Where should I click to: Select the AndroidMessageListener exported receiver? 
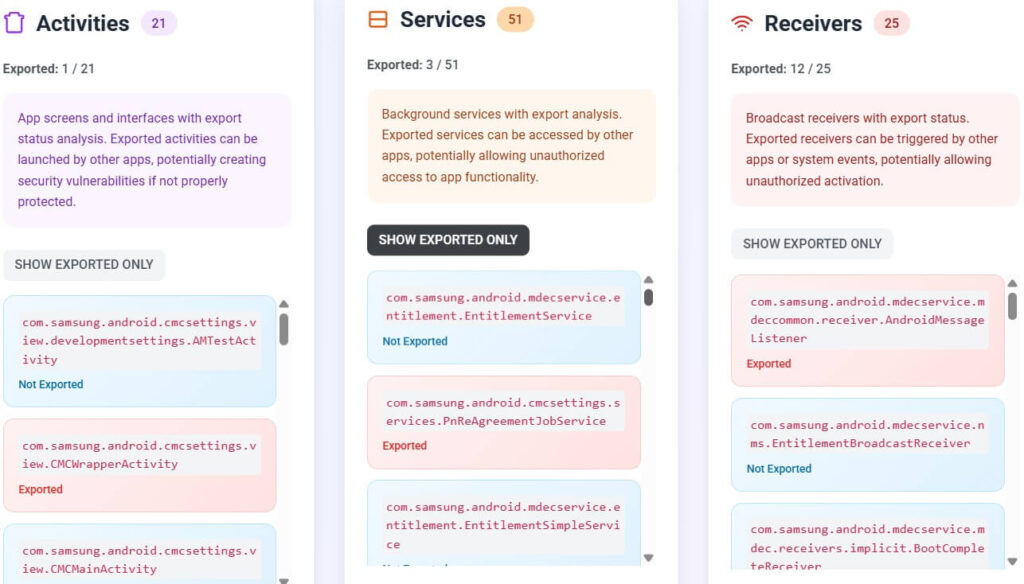(867, 330)
